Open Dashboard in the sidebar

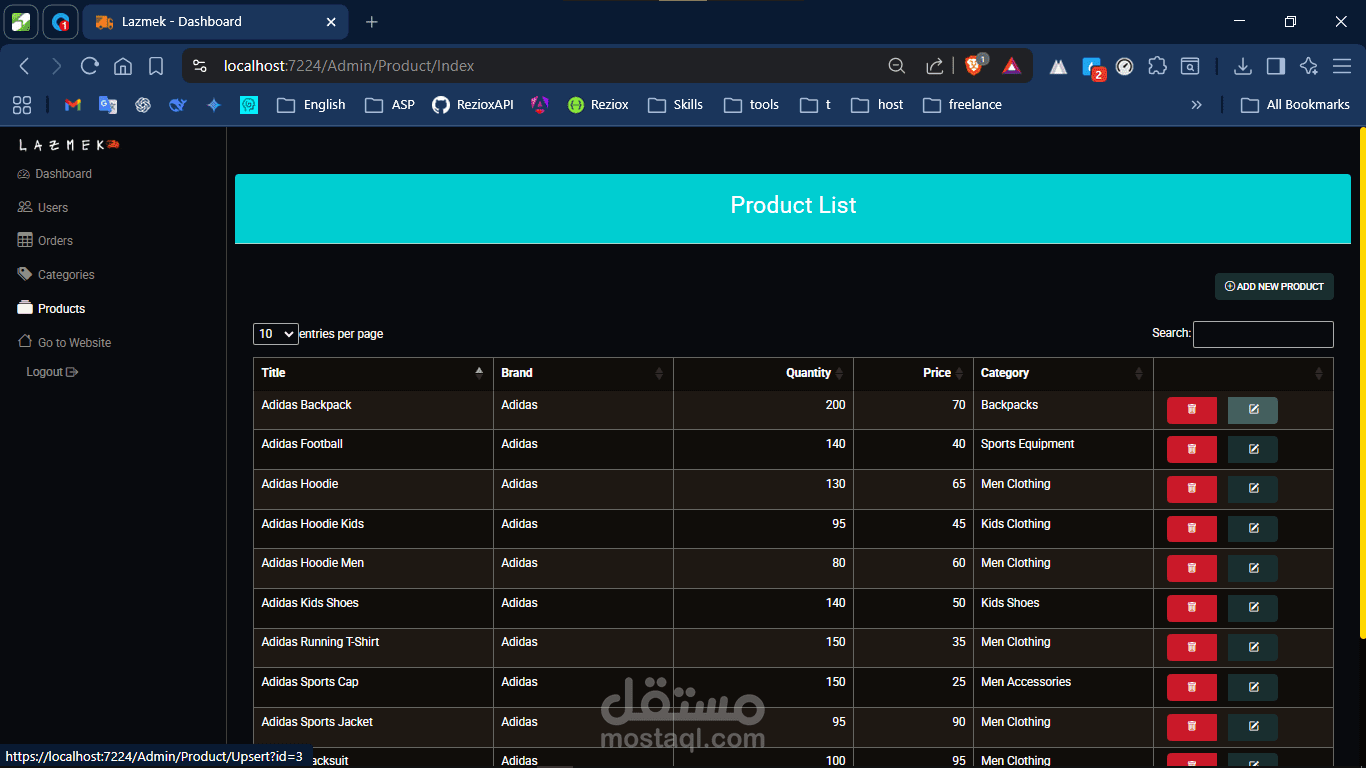(x=55, y=174)
